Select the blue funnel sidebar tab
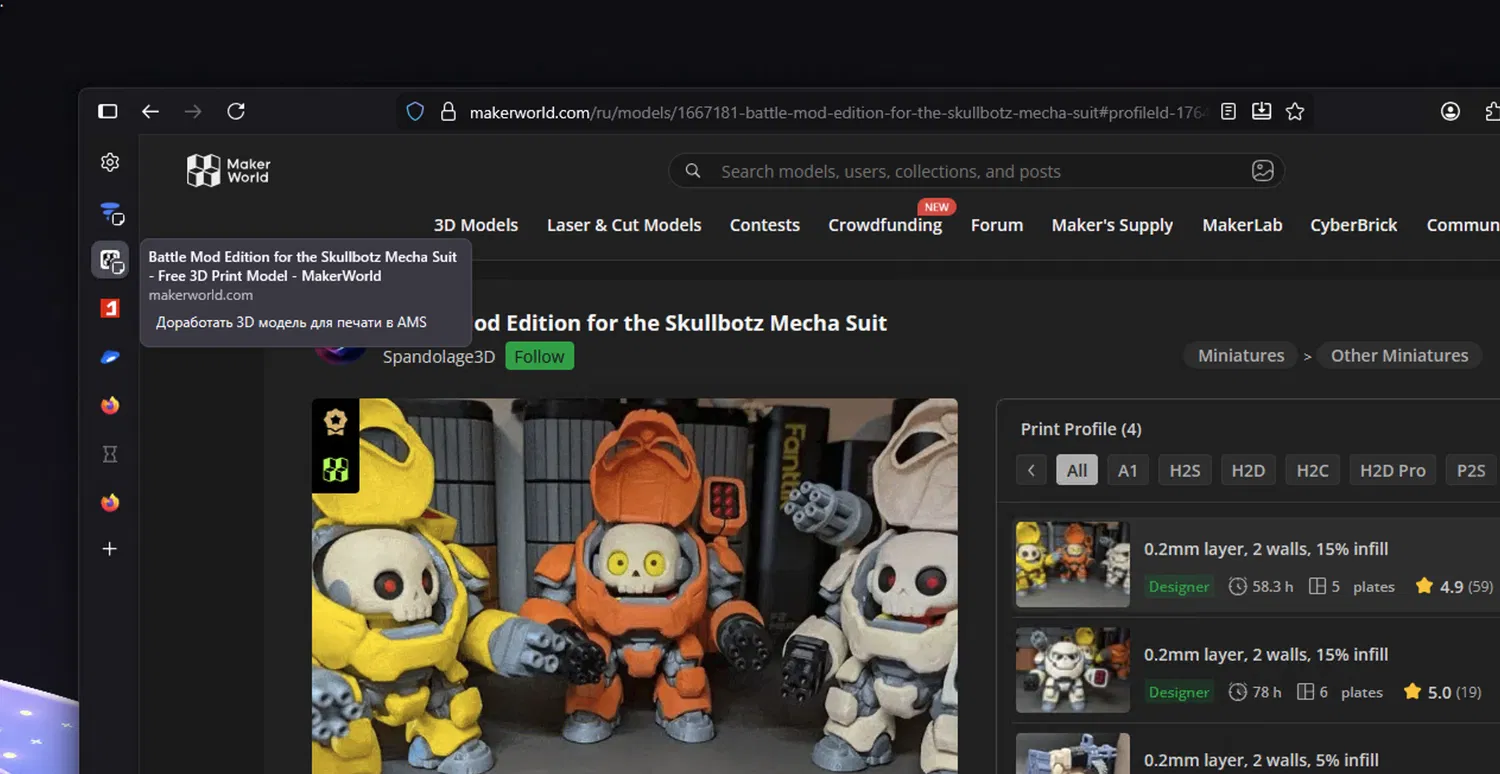1500x774 pixels. pos(111,213)
